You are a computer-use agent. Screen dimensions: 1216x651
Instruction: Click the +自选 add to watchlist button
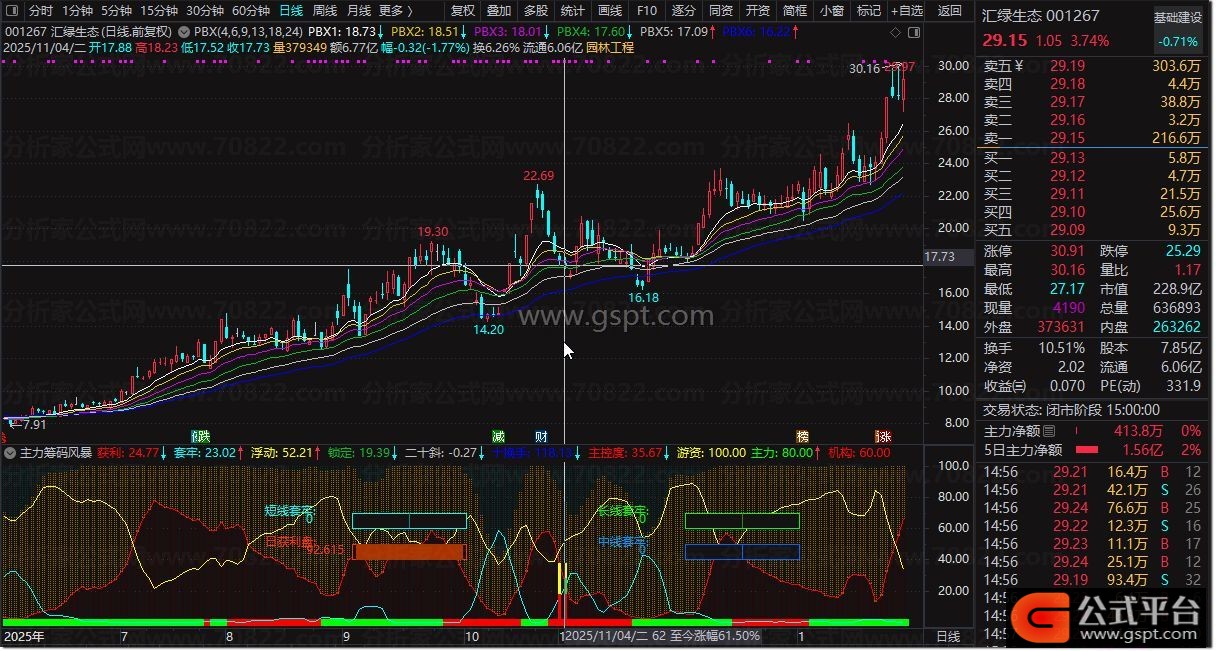(x=906, y=11)
